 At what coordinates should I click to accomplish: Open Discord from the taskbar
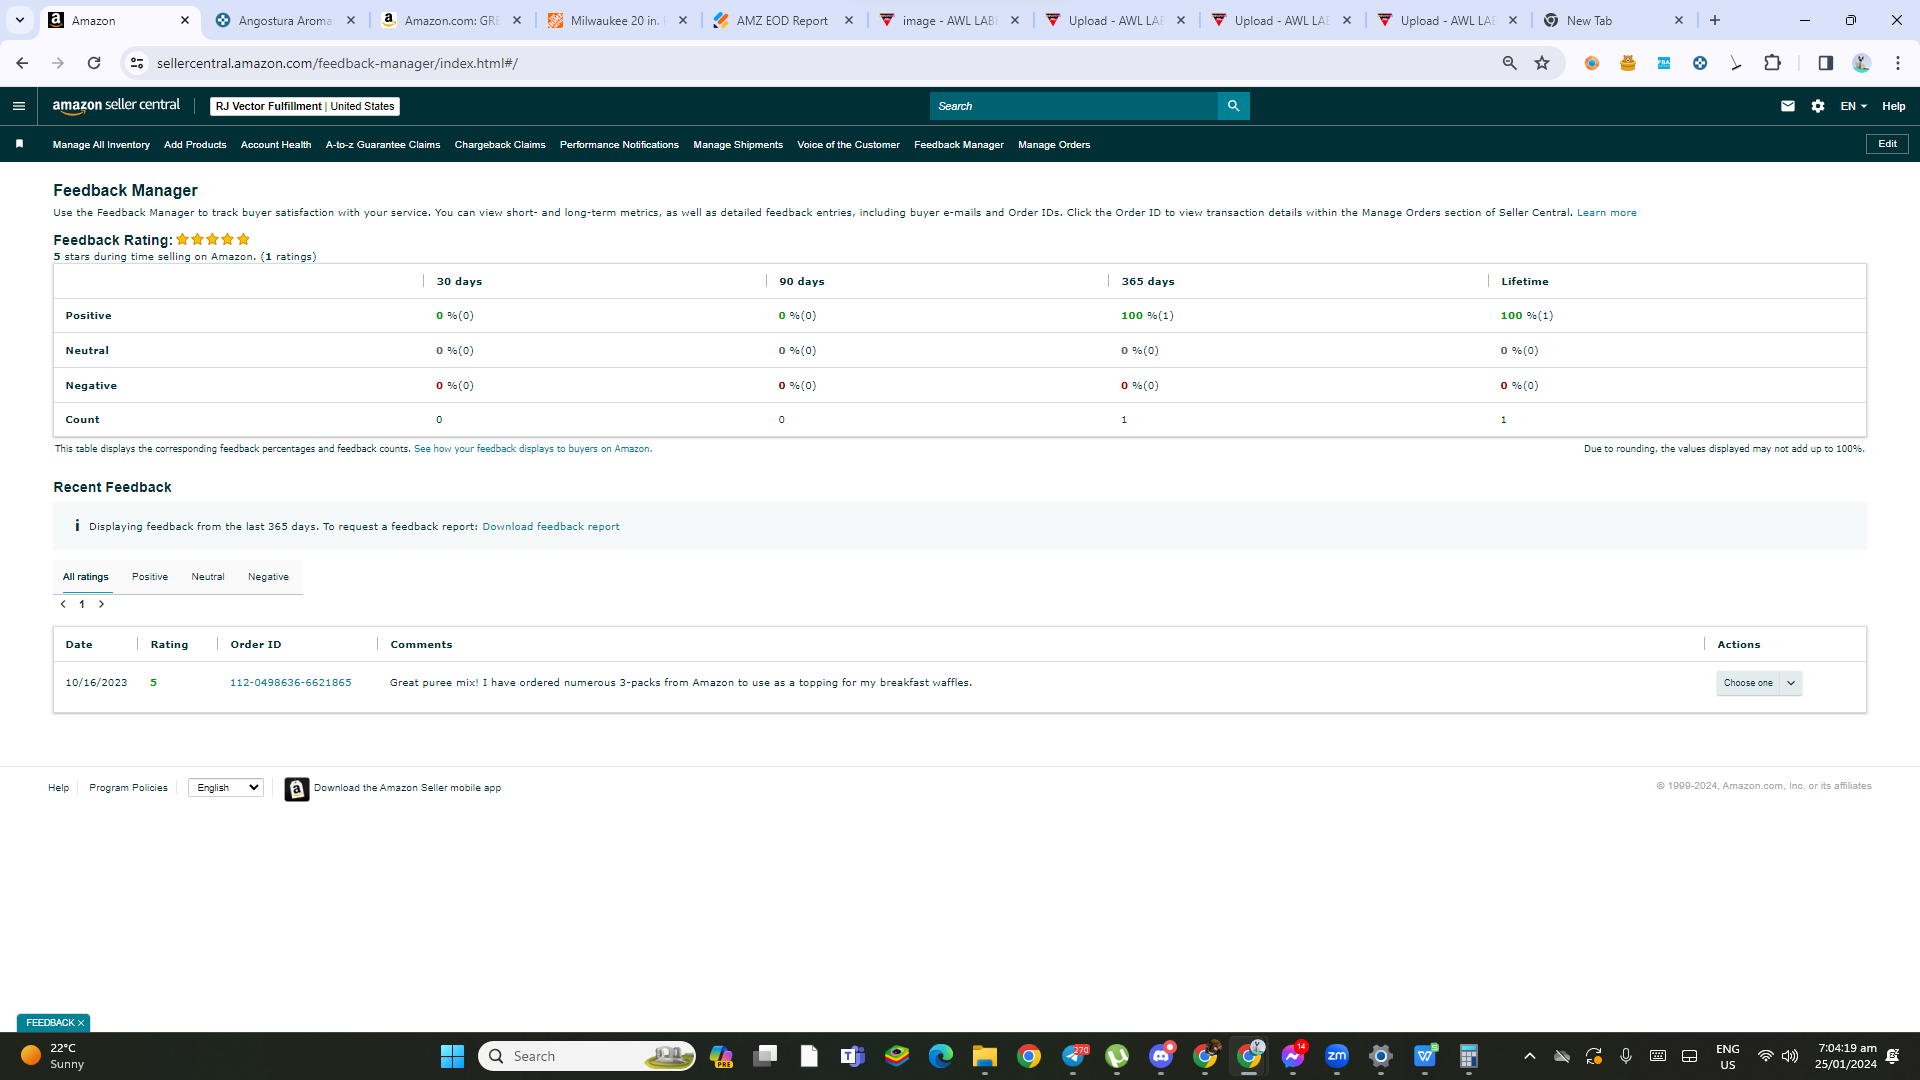[1161, 1056]
